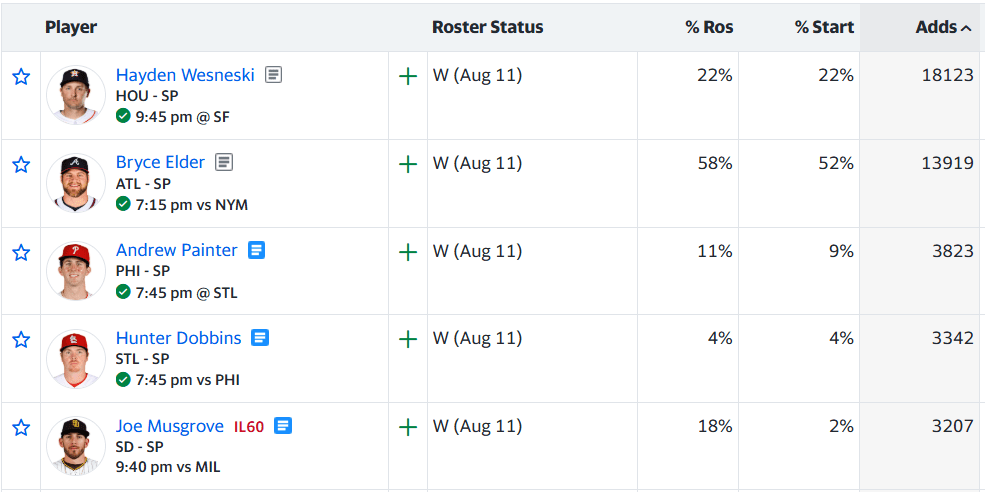The height and width of the screenshot is (492, 985).
Task: Open Hunter Dobbins blue notes icon
Action: (x=260, y=338)
